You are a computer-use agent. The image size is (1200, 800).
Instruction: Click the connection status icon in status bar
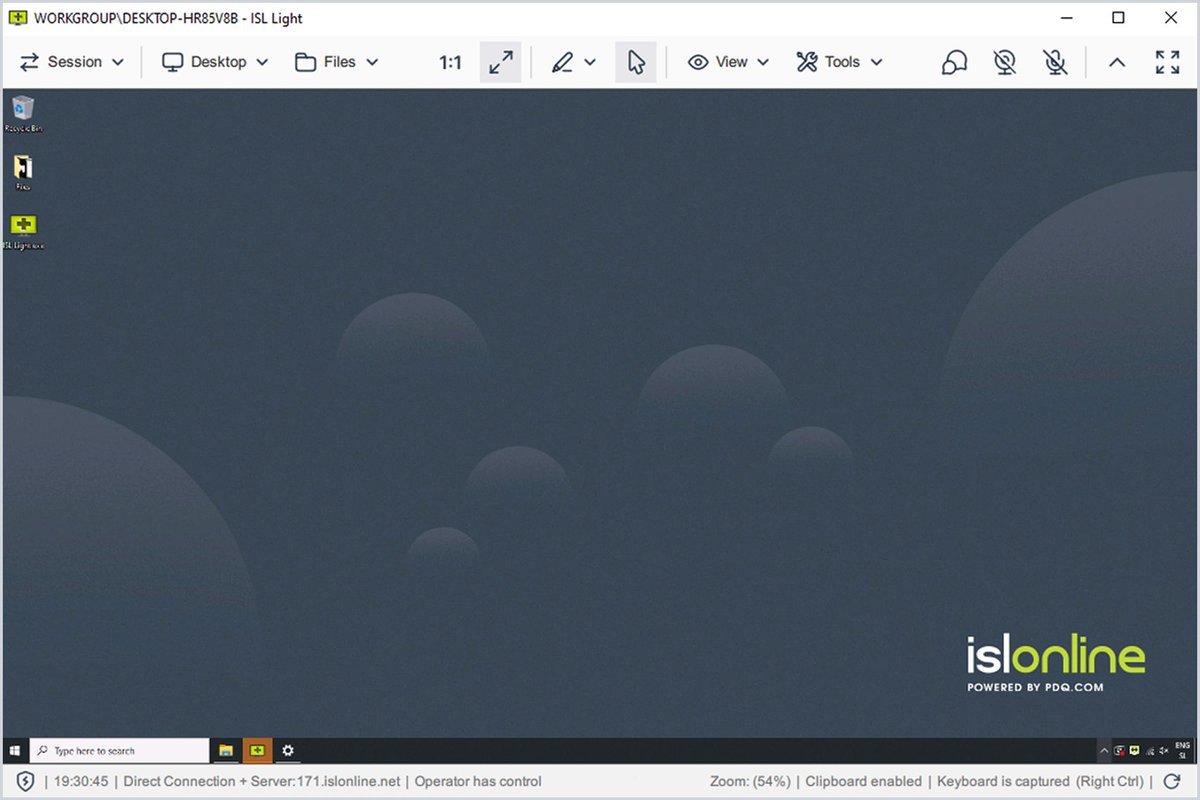coord(25,781)
